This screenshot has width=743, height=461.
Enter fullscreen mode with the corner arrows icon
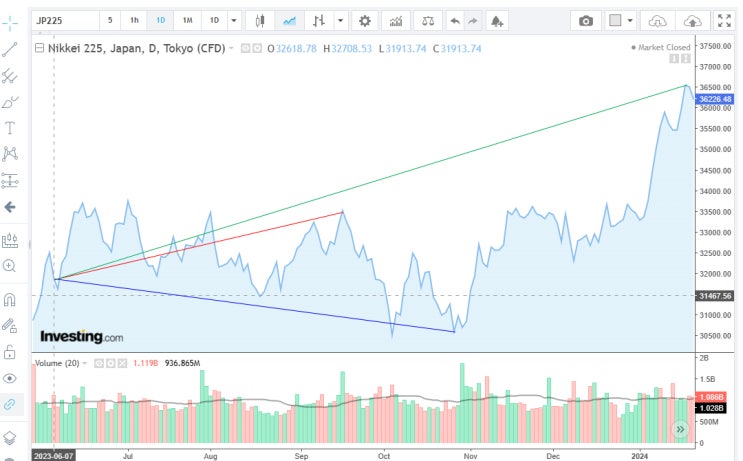pyautogui.click(x=724, y=21)
